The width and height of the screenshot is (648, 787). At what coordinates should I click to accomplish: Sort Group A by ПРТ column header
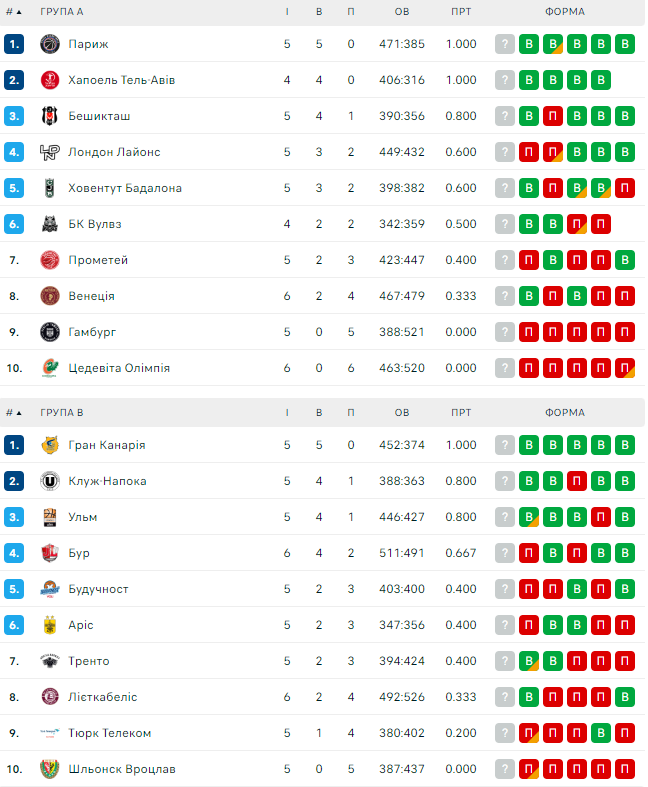[x=461, y=12]
